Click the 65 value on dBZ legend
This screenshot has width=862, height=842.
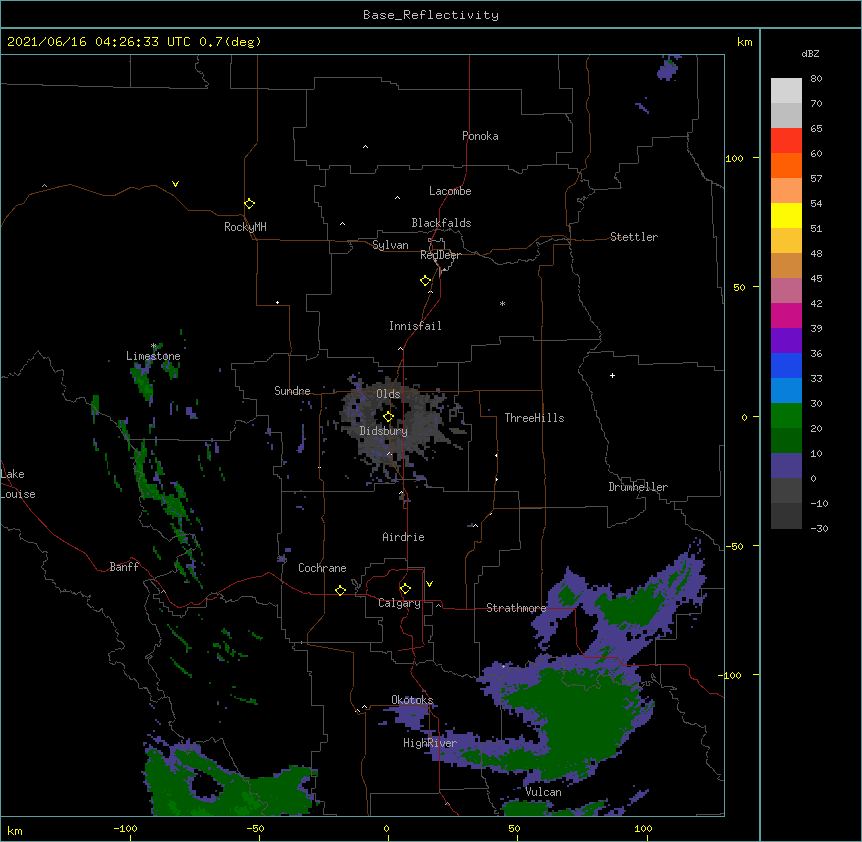816,129
